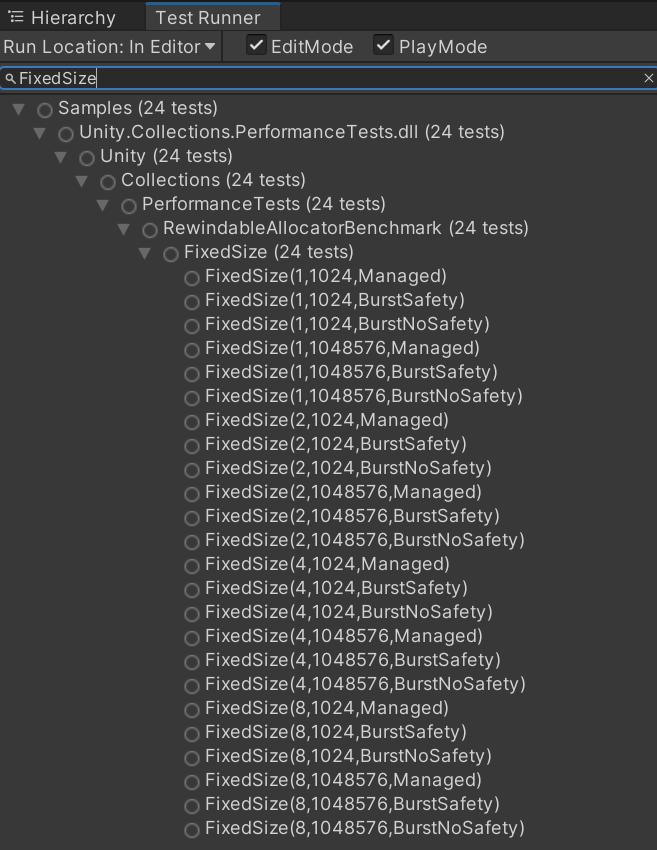Collapse the FixedSize test group
The image size is (657, 850).
coord(145,254)
